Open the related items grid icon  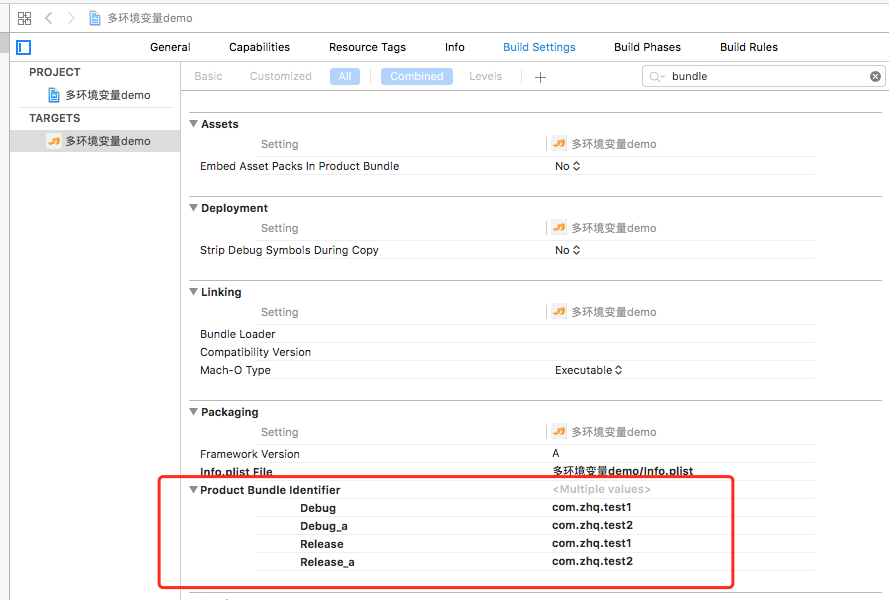[24, 18]
